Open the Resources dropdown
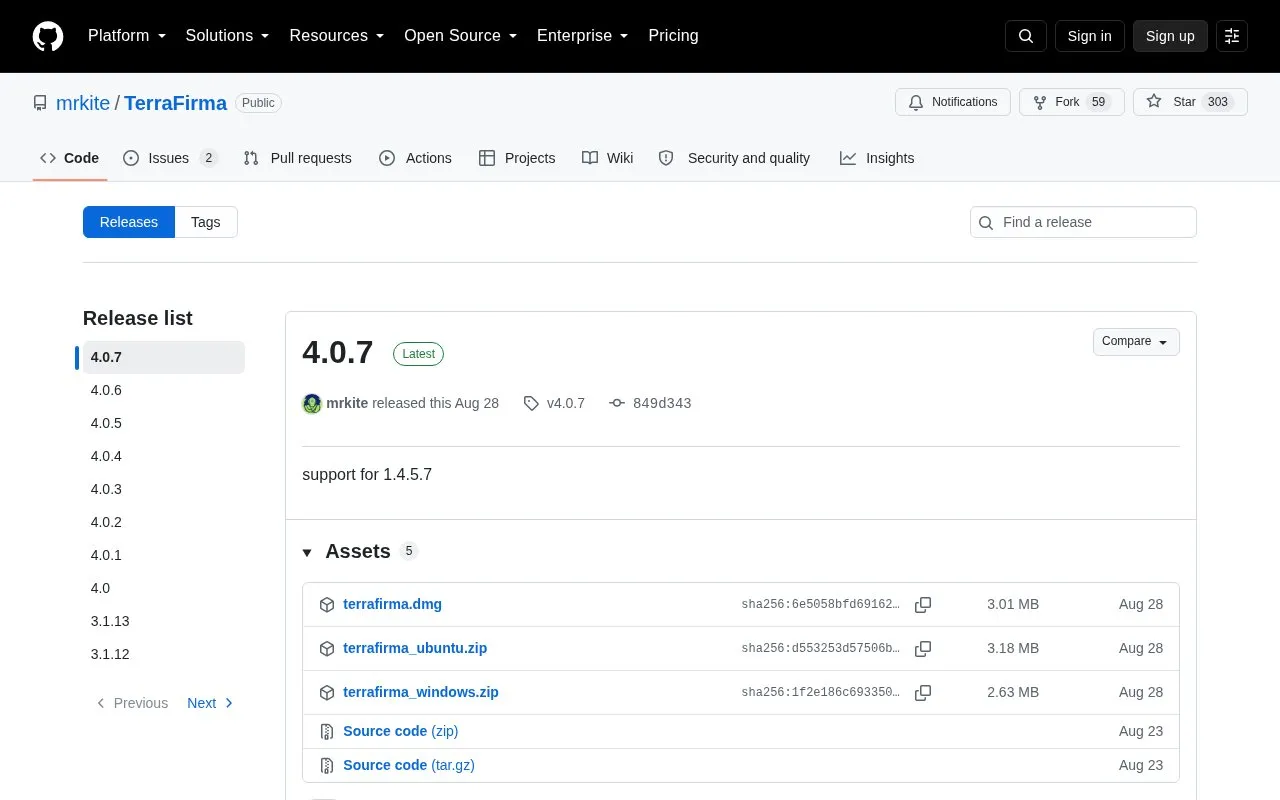1280x800 pixels. coord(337,36)
